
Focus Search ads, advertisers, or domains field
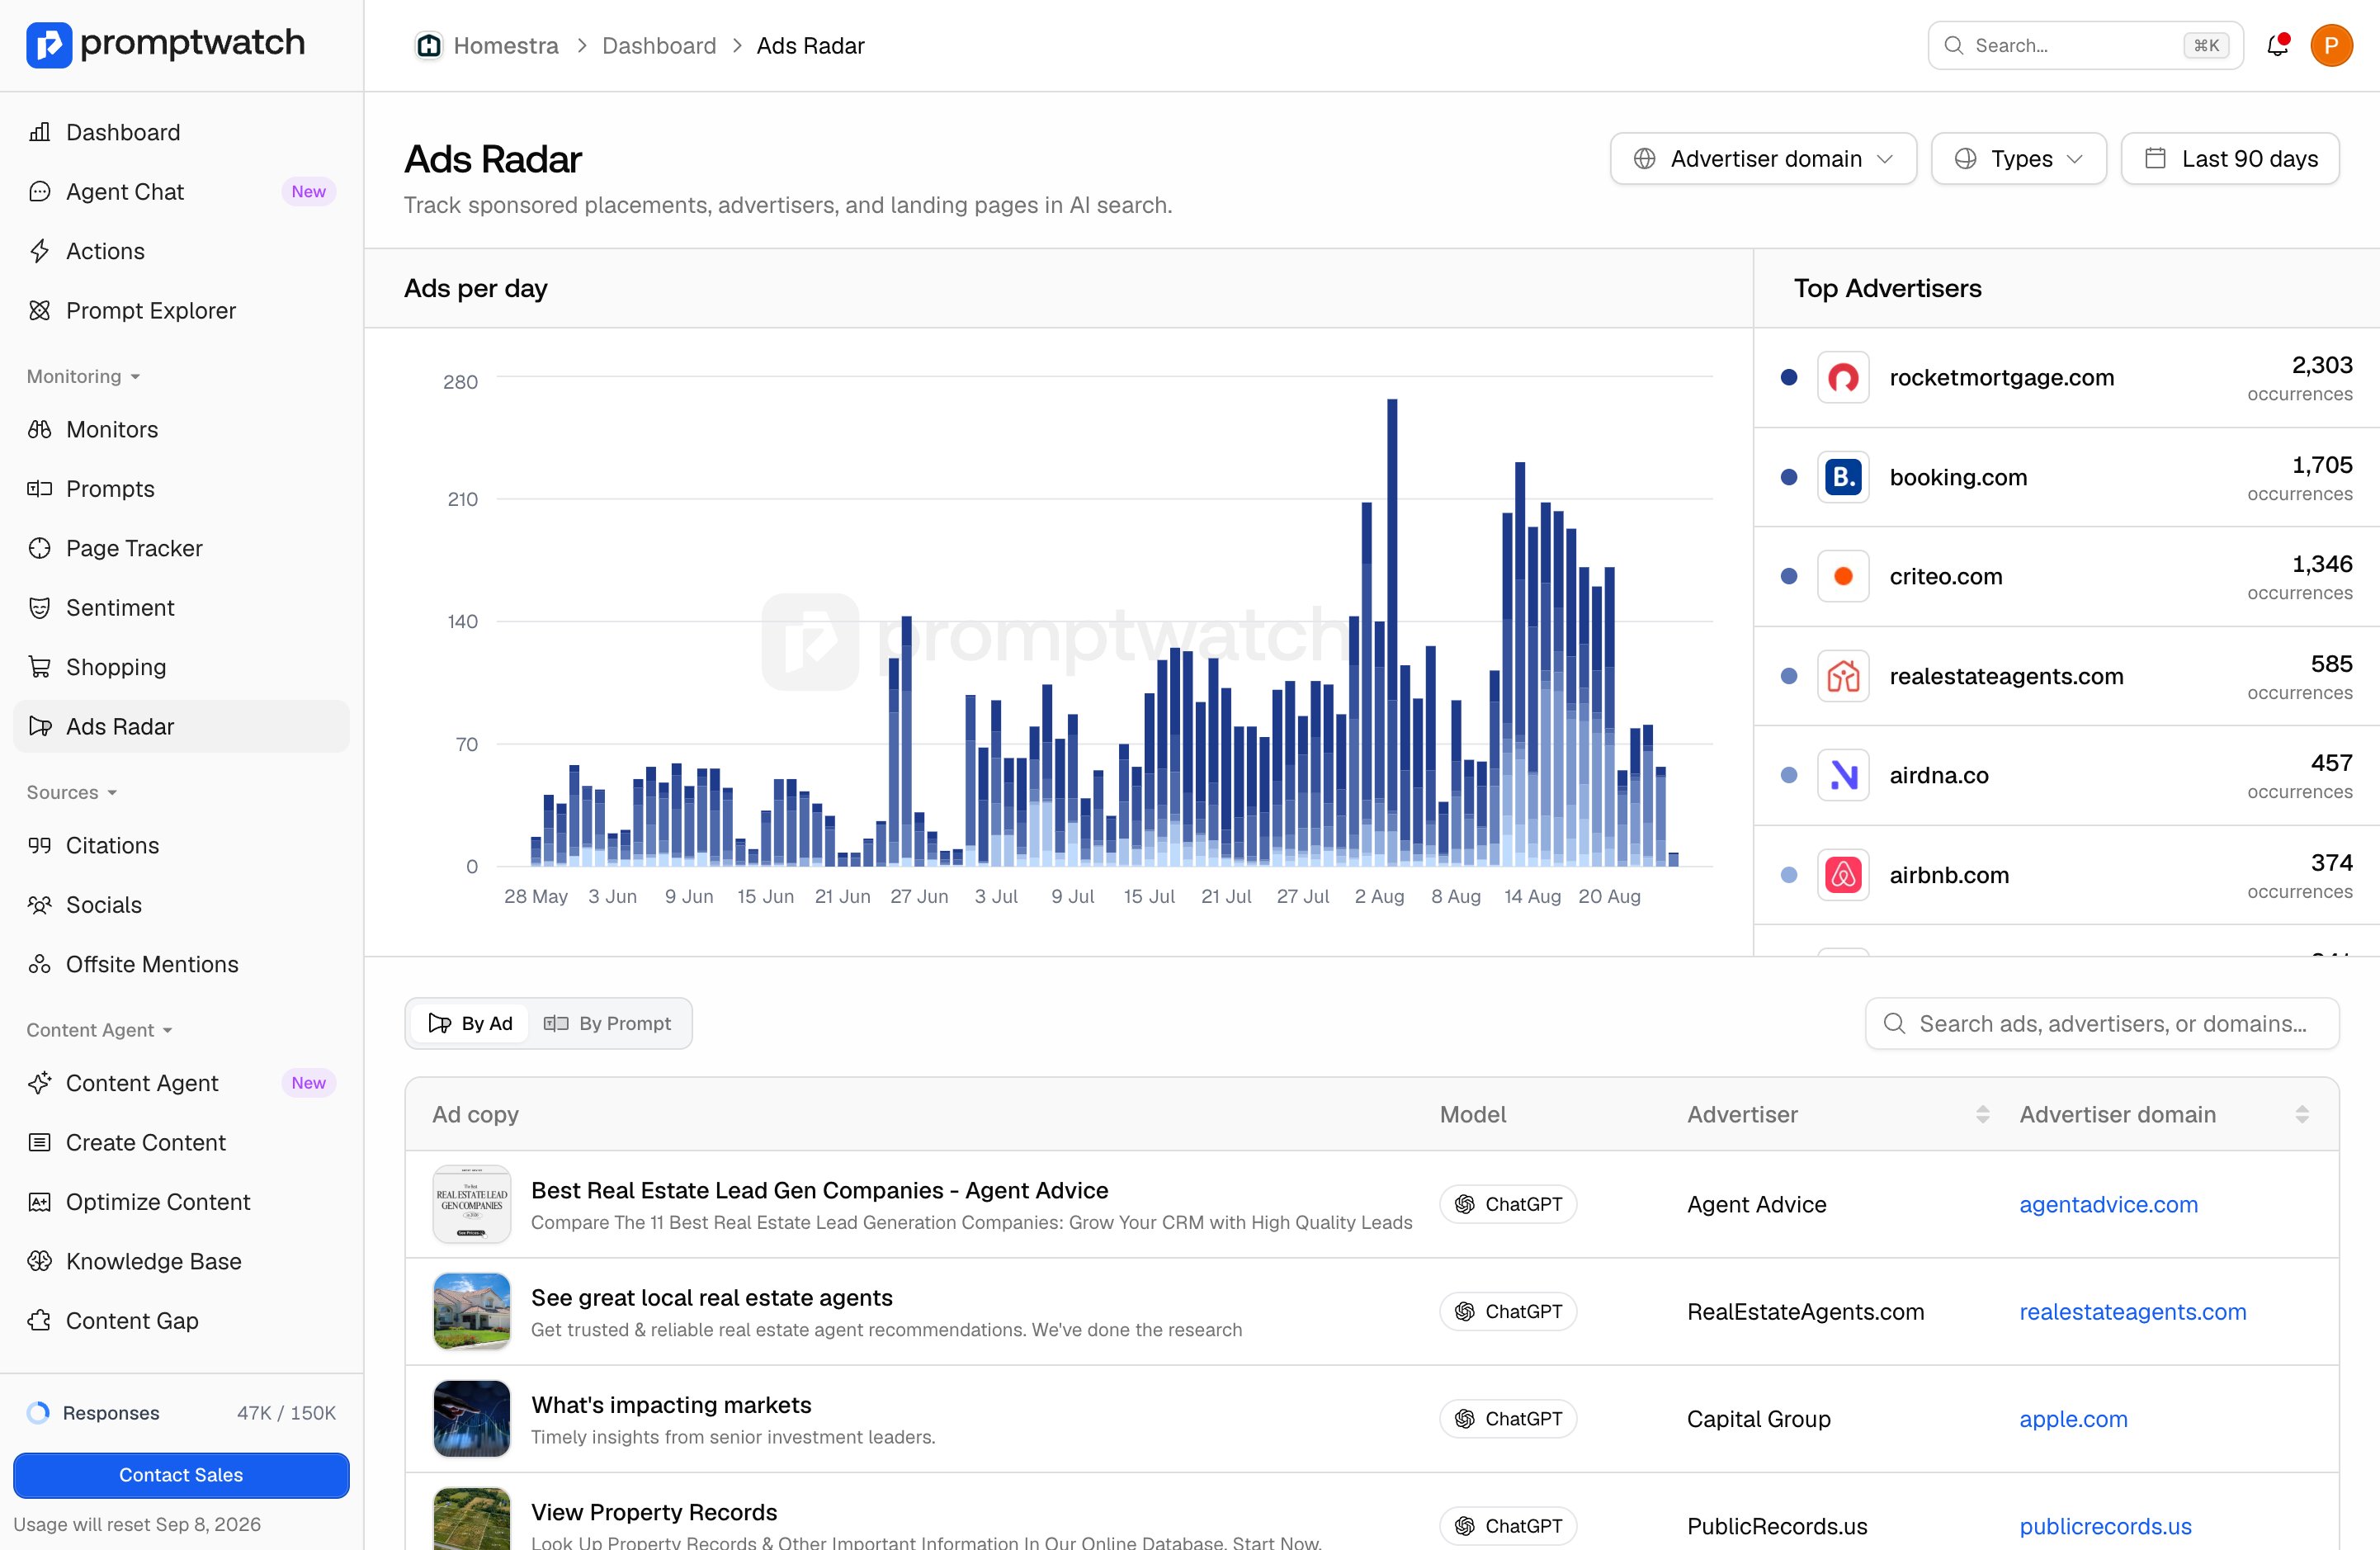(x=2102, y=1023)
